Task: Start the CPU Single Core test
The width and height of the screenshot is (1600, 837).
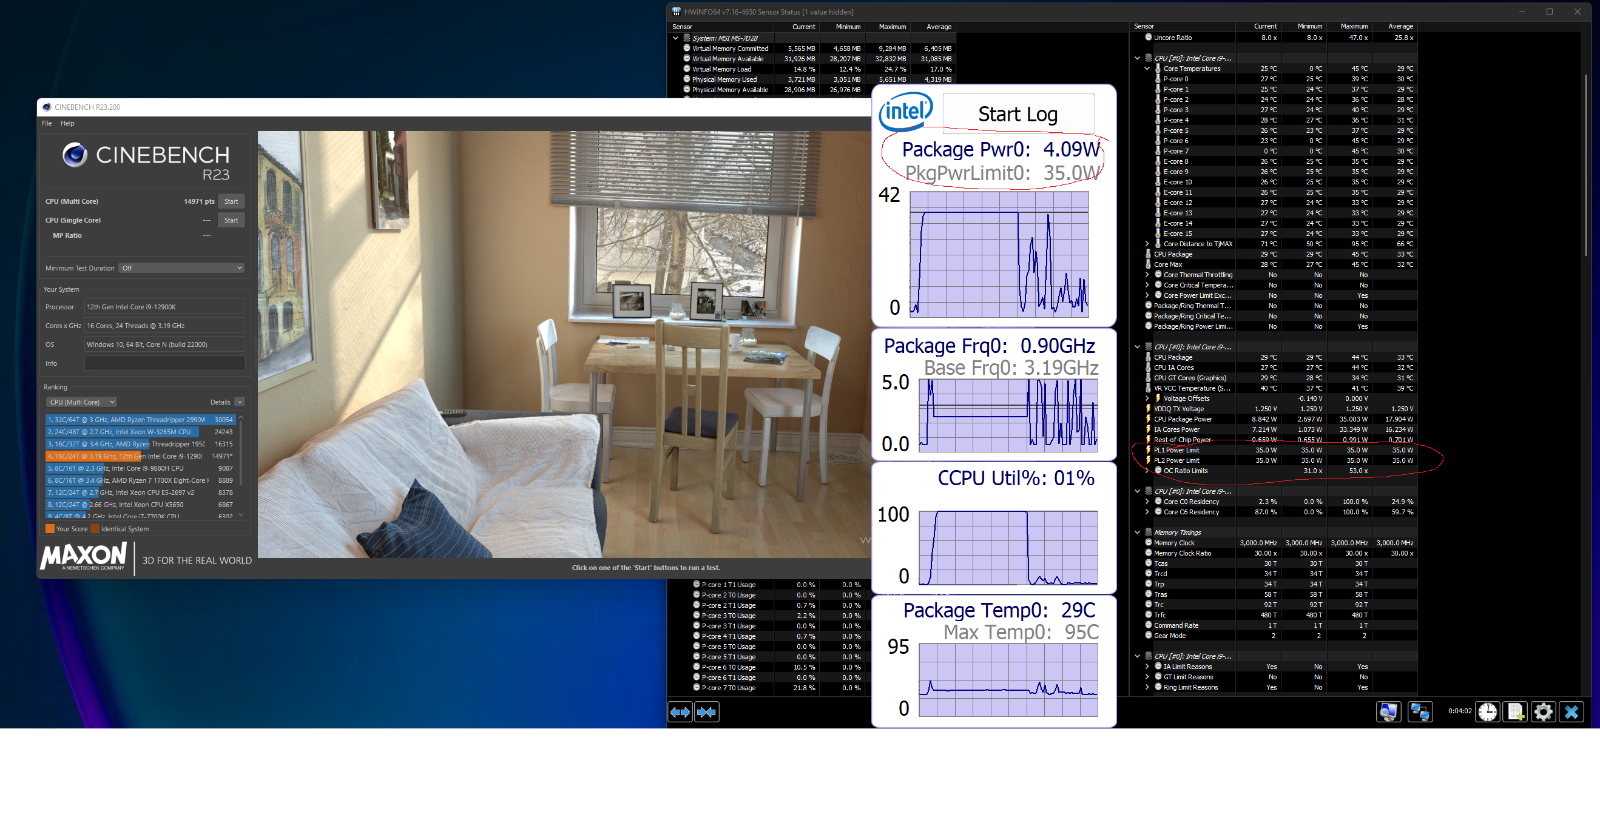Action: (231, 220)
